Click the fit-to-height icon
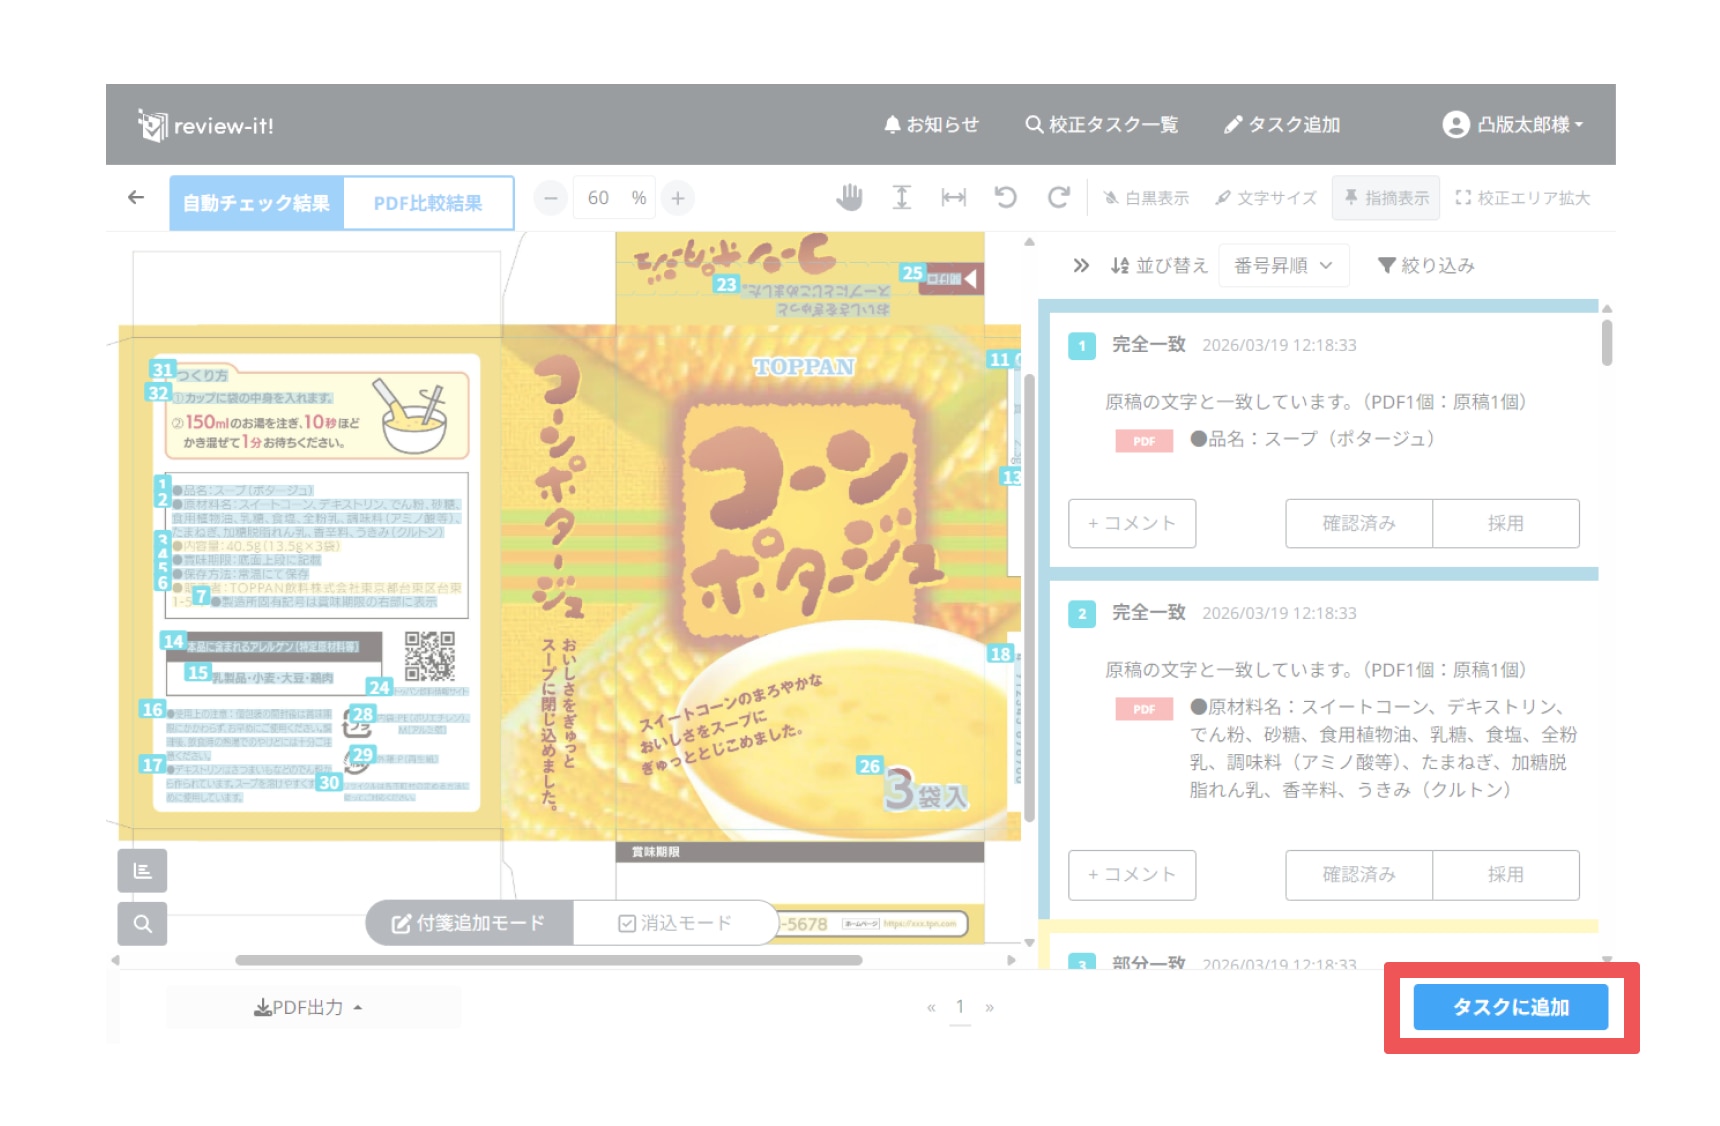Screen dimensions: 1720x1126 (x=901, y=198)
